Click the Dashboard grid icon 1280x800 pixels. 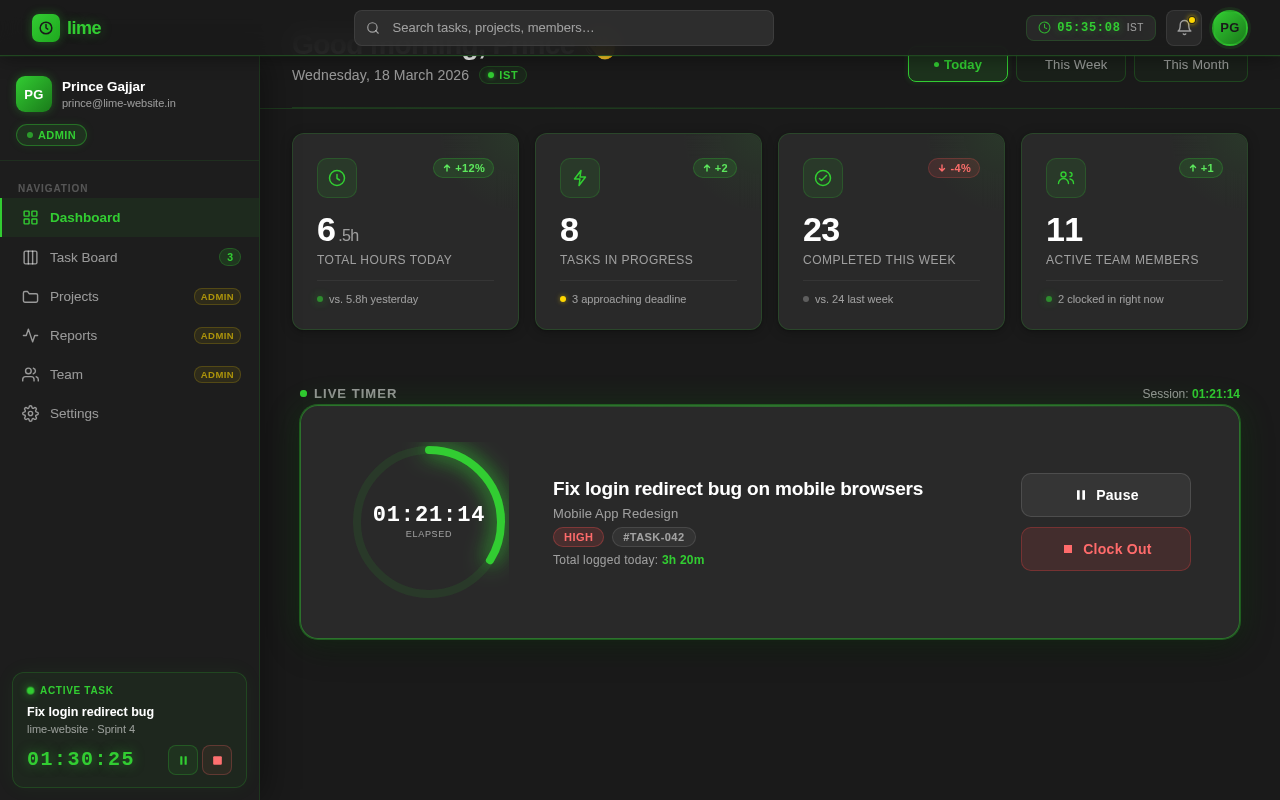point(30,217)
